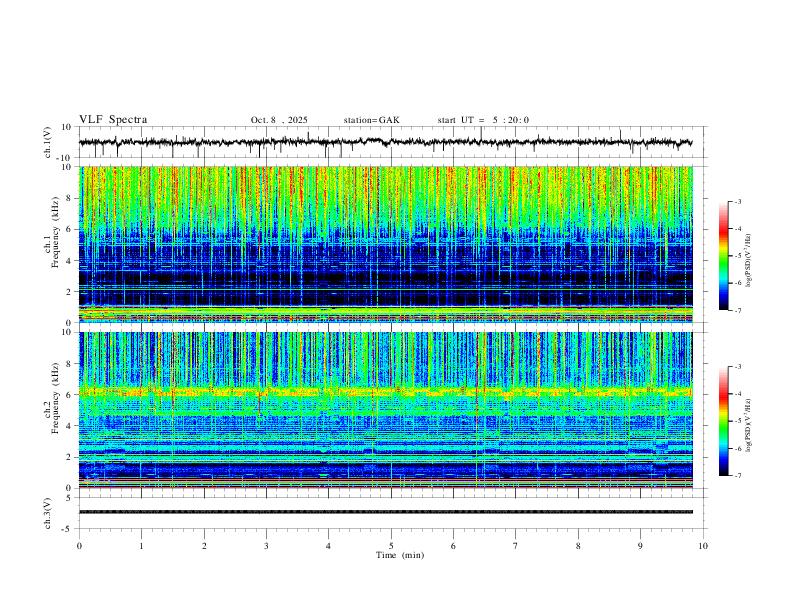Click the ch.2 Frequency (kHz) axis label
The image size is (792, 612).
52,398
